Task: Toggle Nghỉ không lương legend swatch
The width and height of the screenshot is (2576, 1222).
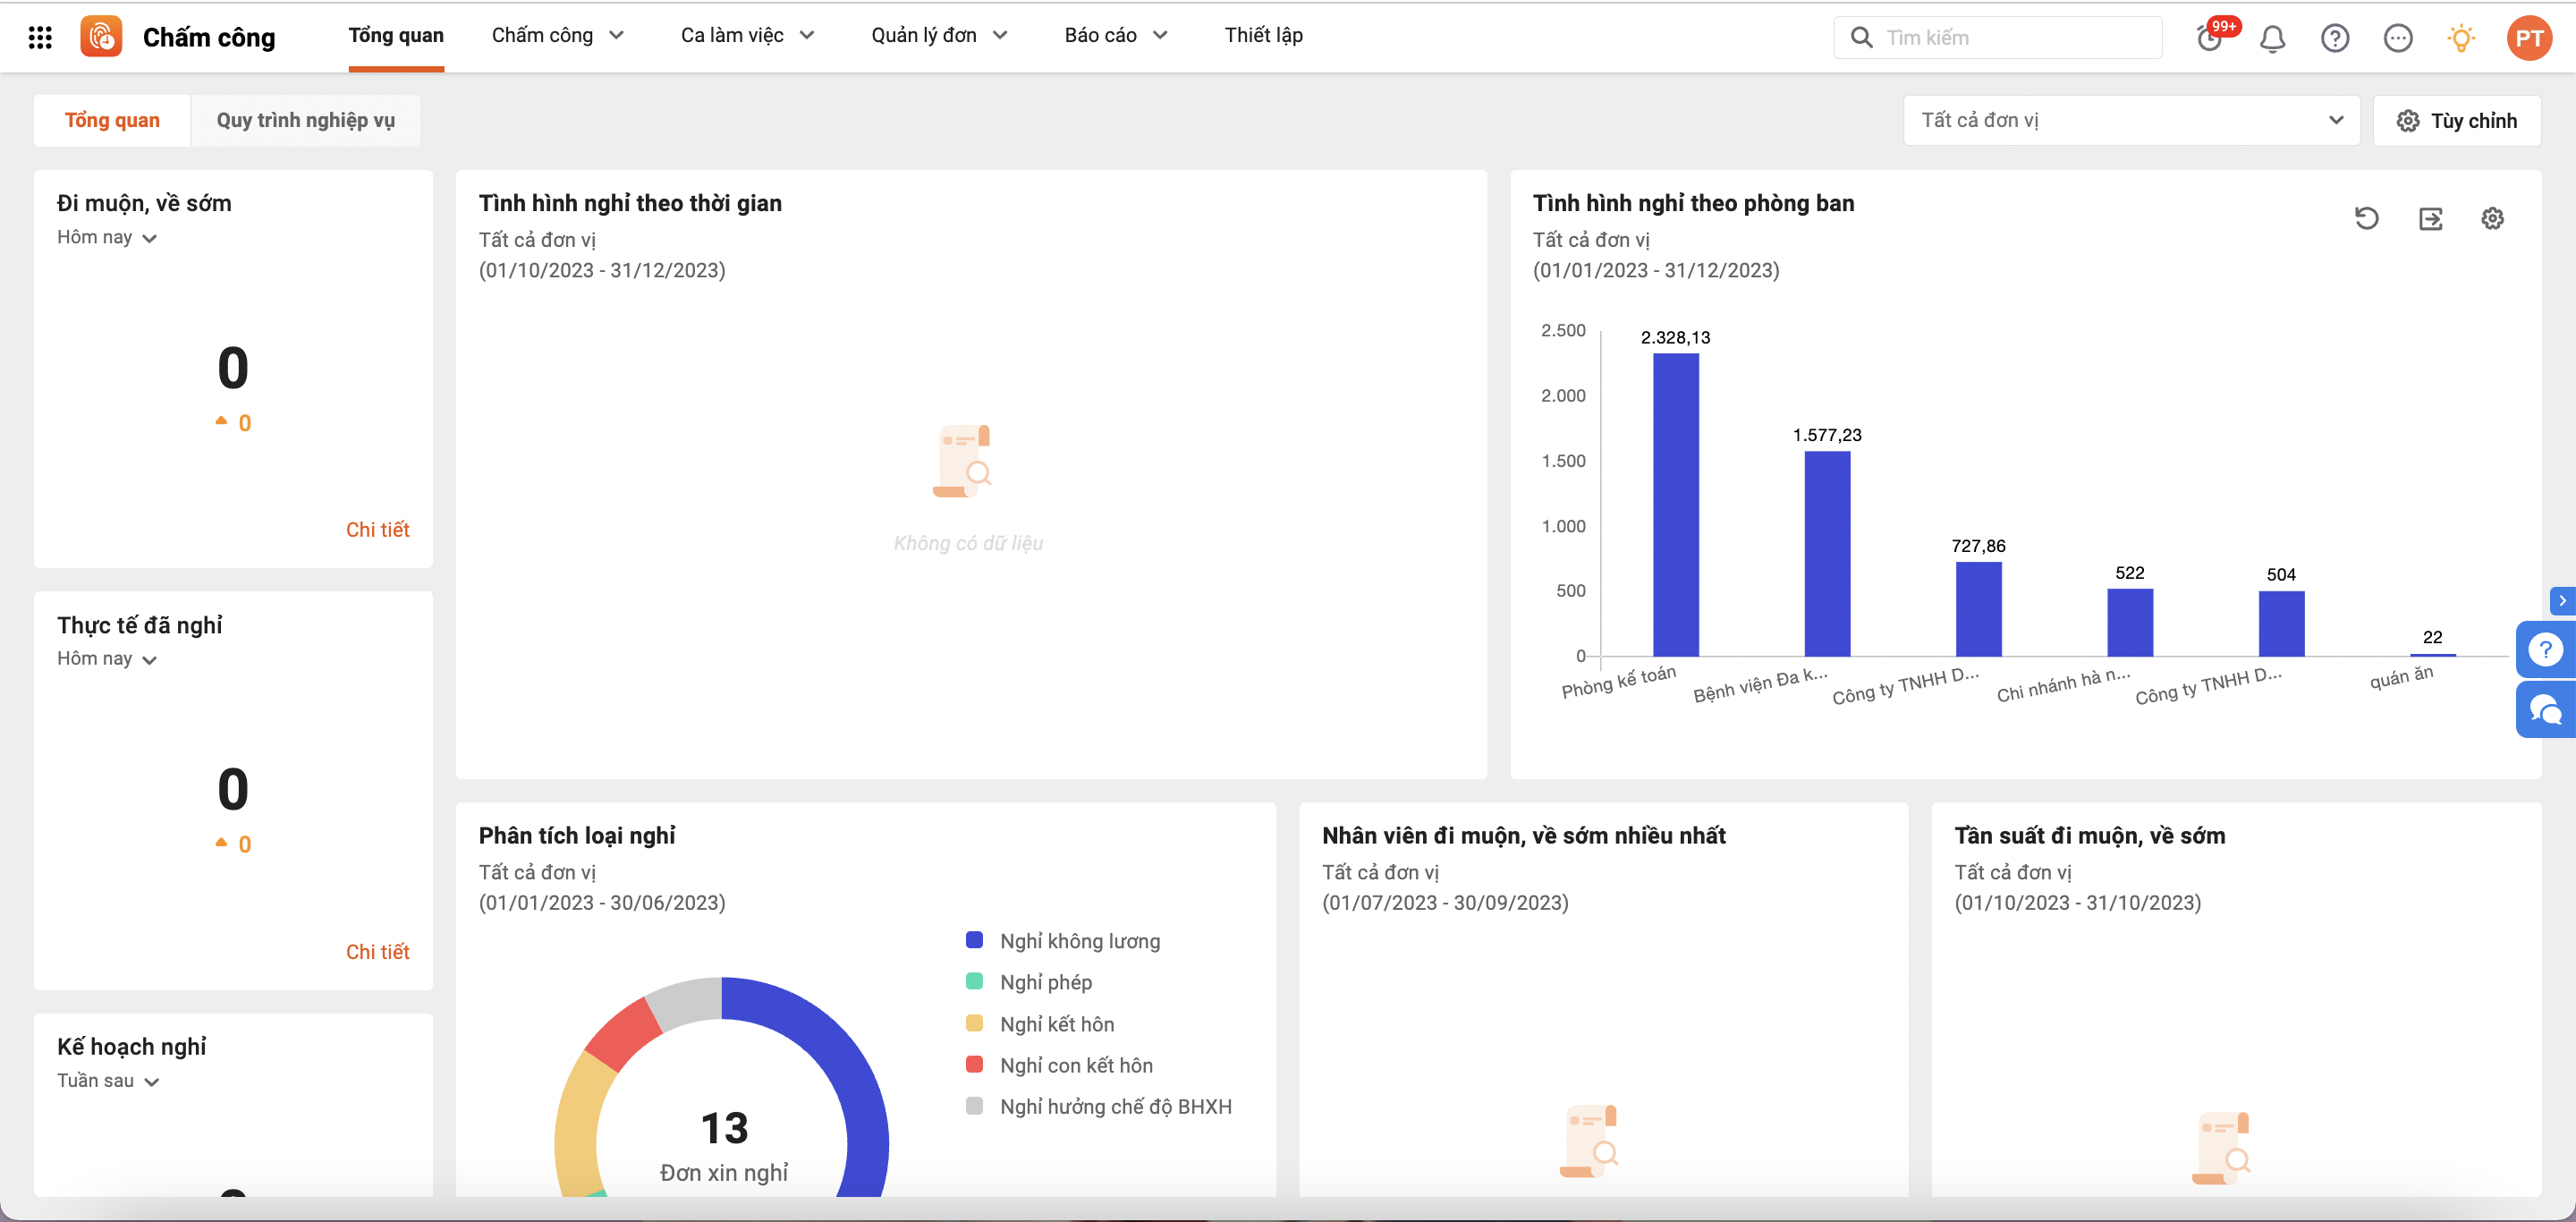Action: [x=974, y=940]
